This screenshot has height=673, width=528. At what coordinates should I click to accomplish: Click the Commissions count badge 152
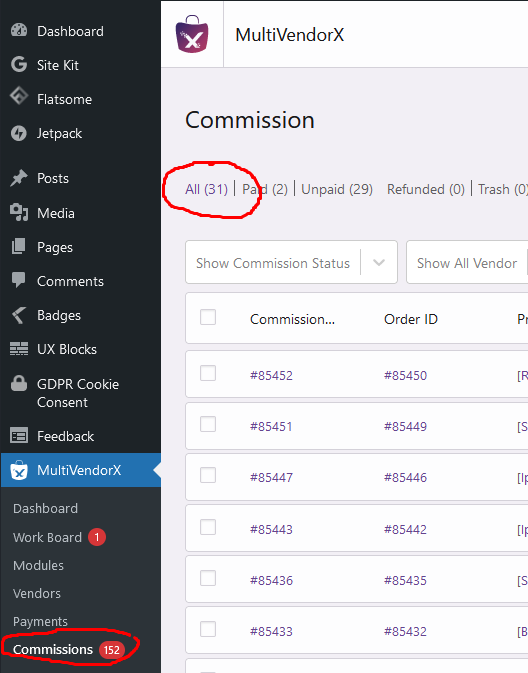(112, 650)
